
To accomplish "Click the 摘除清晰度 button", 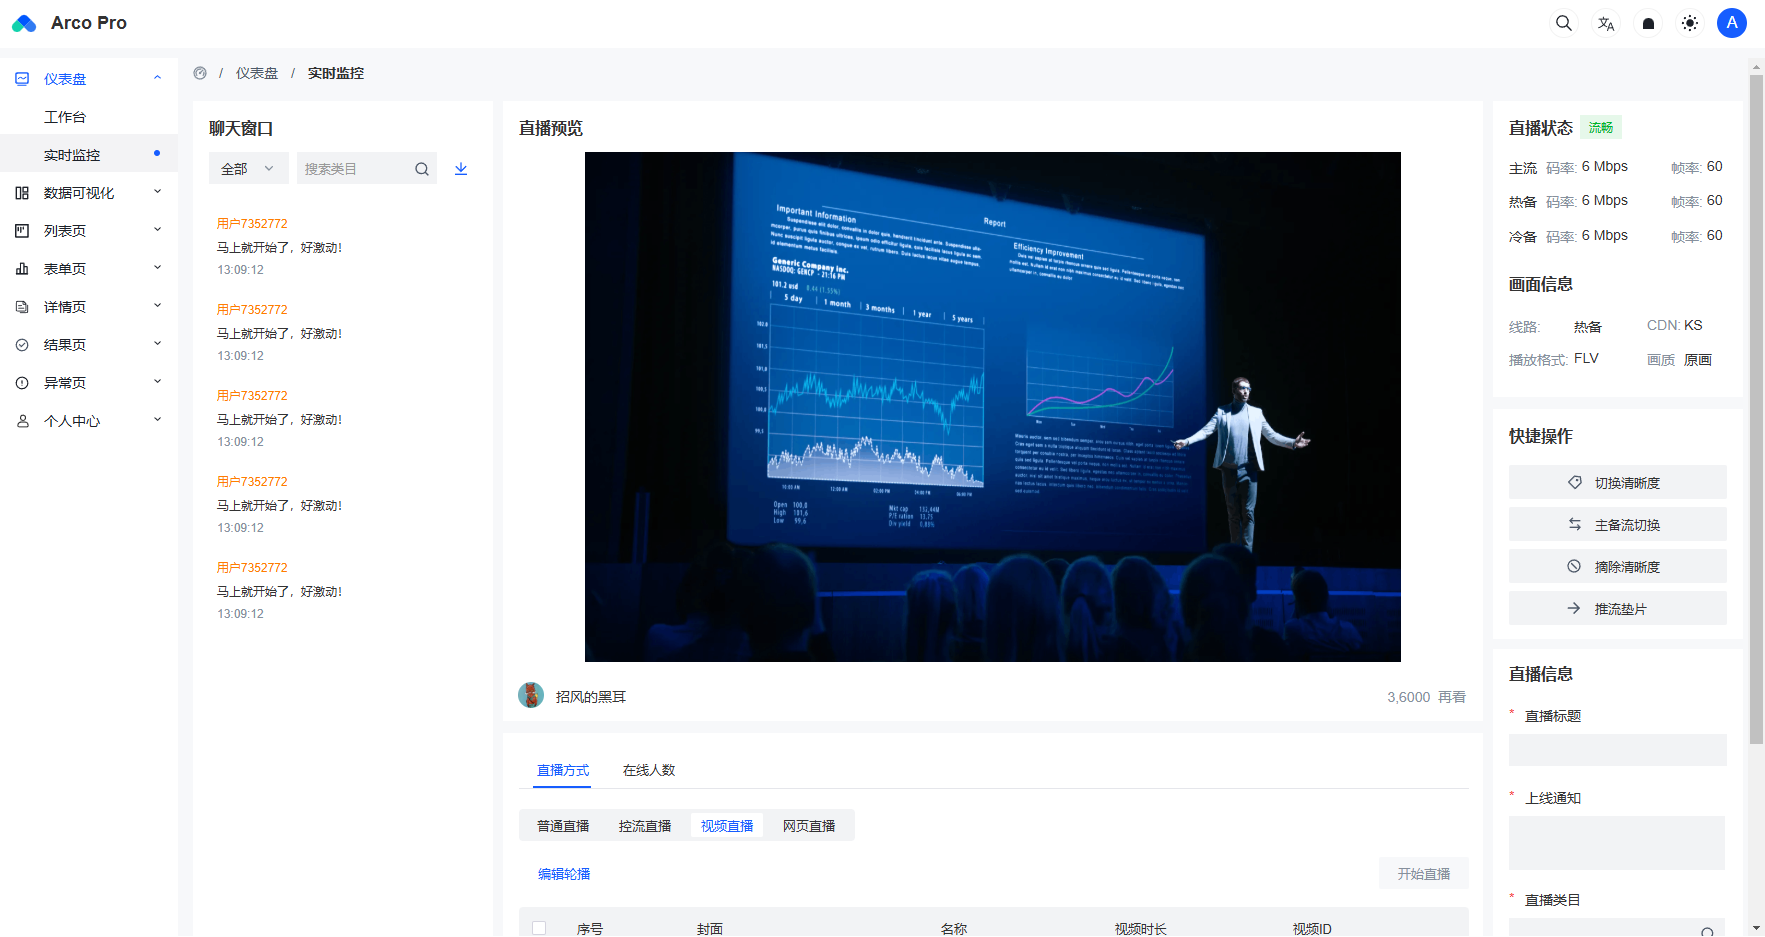I will [x=1618, y=566].
